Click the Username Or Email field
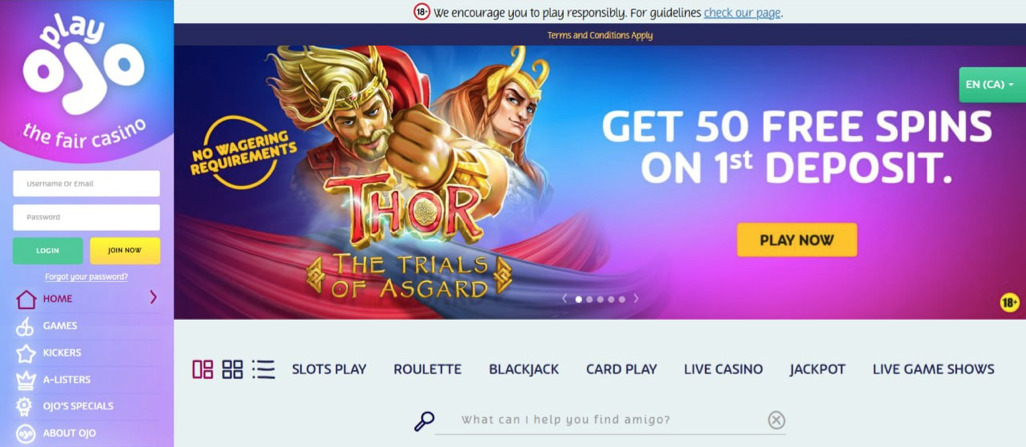 pos(86,184)
